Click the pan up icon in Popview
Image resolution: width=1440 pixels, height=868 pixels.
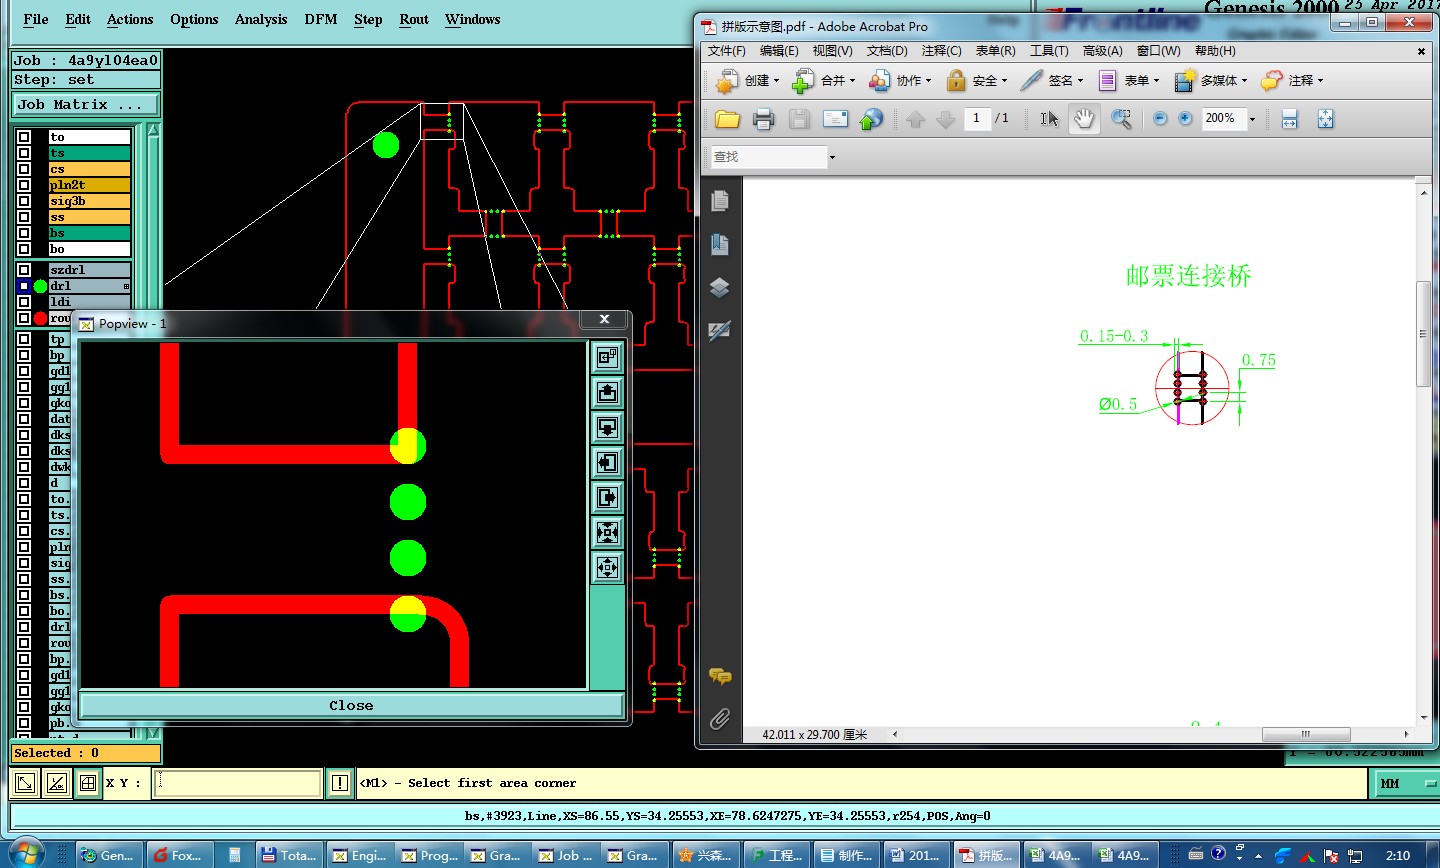(607, 393)
